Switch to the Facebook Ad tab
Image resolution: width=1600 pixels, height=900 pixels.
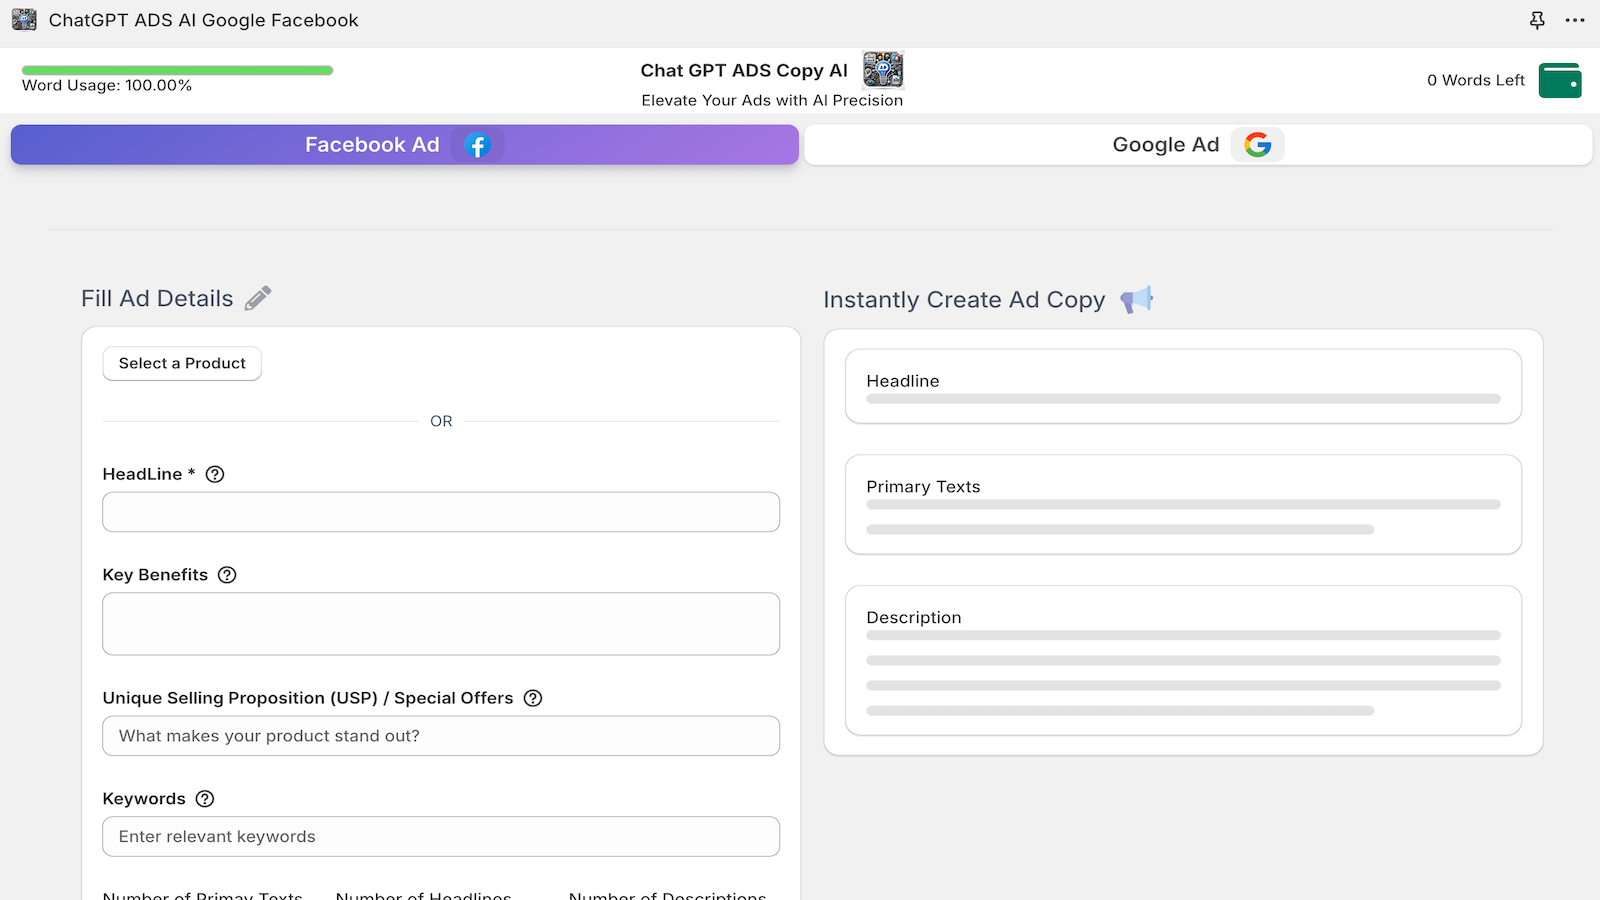404,145
